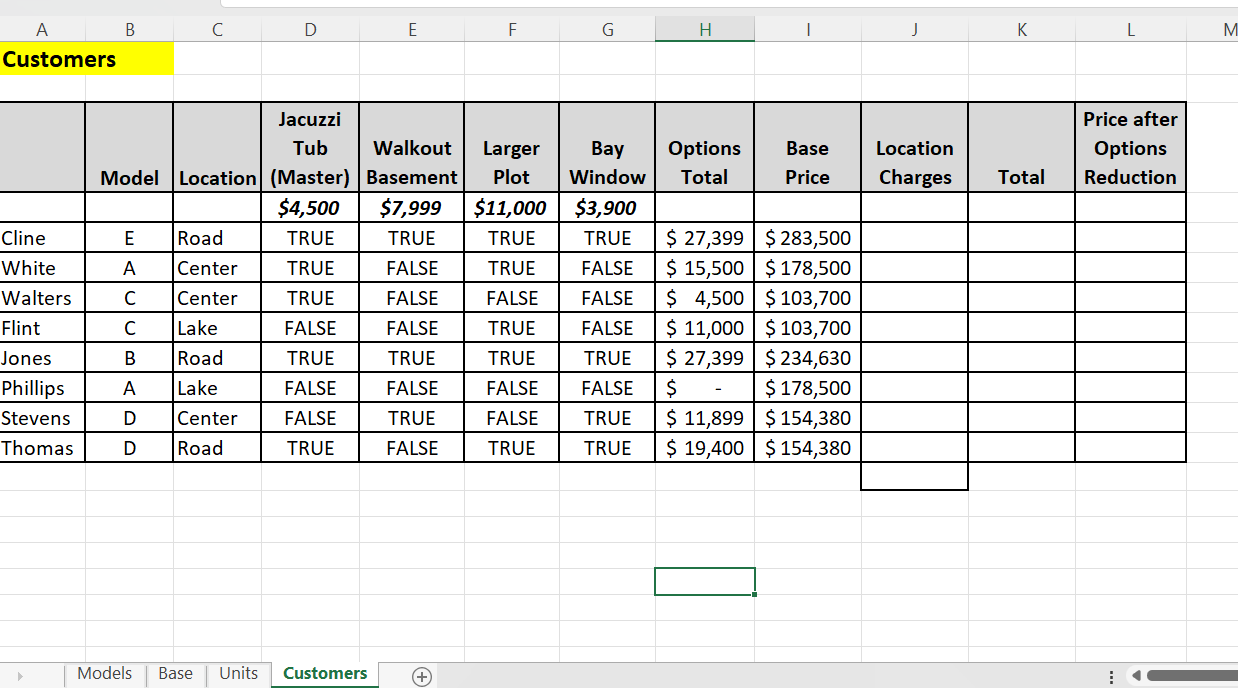Click the column H header

[704, 29]
